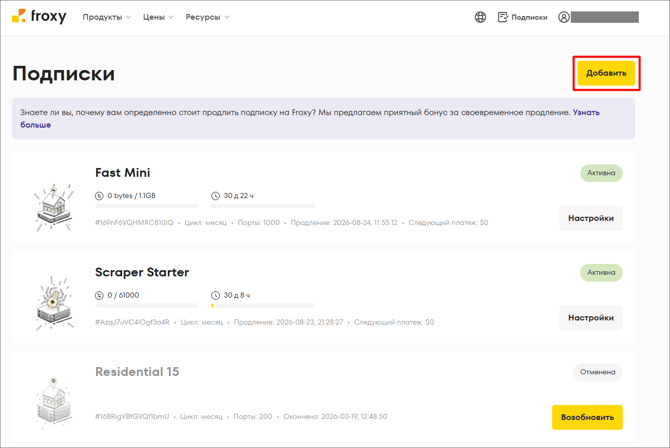Click the Scraper Starter clock icon
The image size is (670, 448).
[215, 295]
